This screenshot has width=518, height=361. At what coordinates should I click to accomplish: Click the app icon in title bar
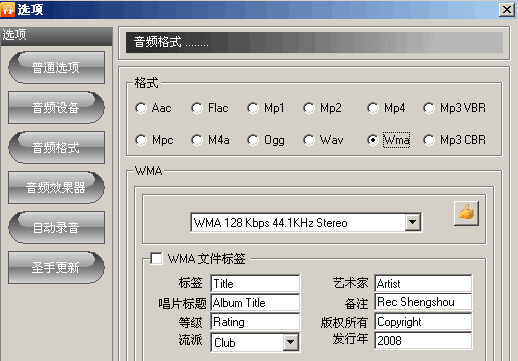[7, 9]
